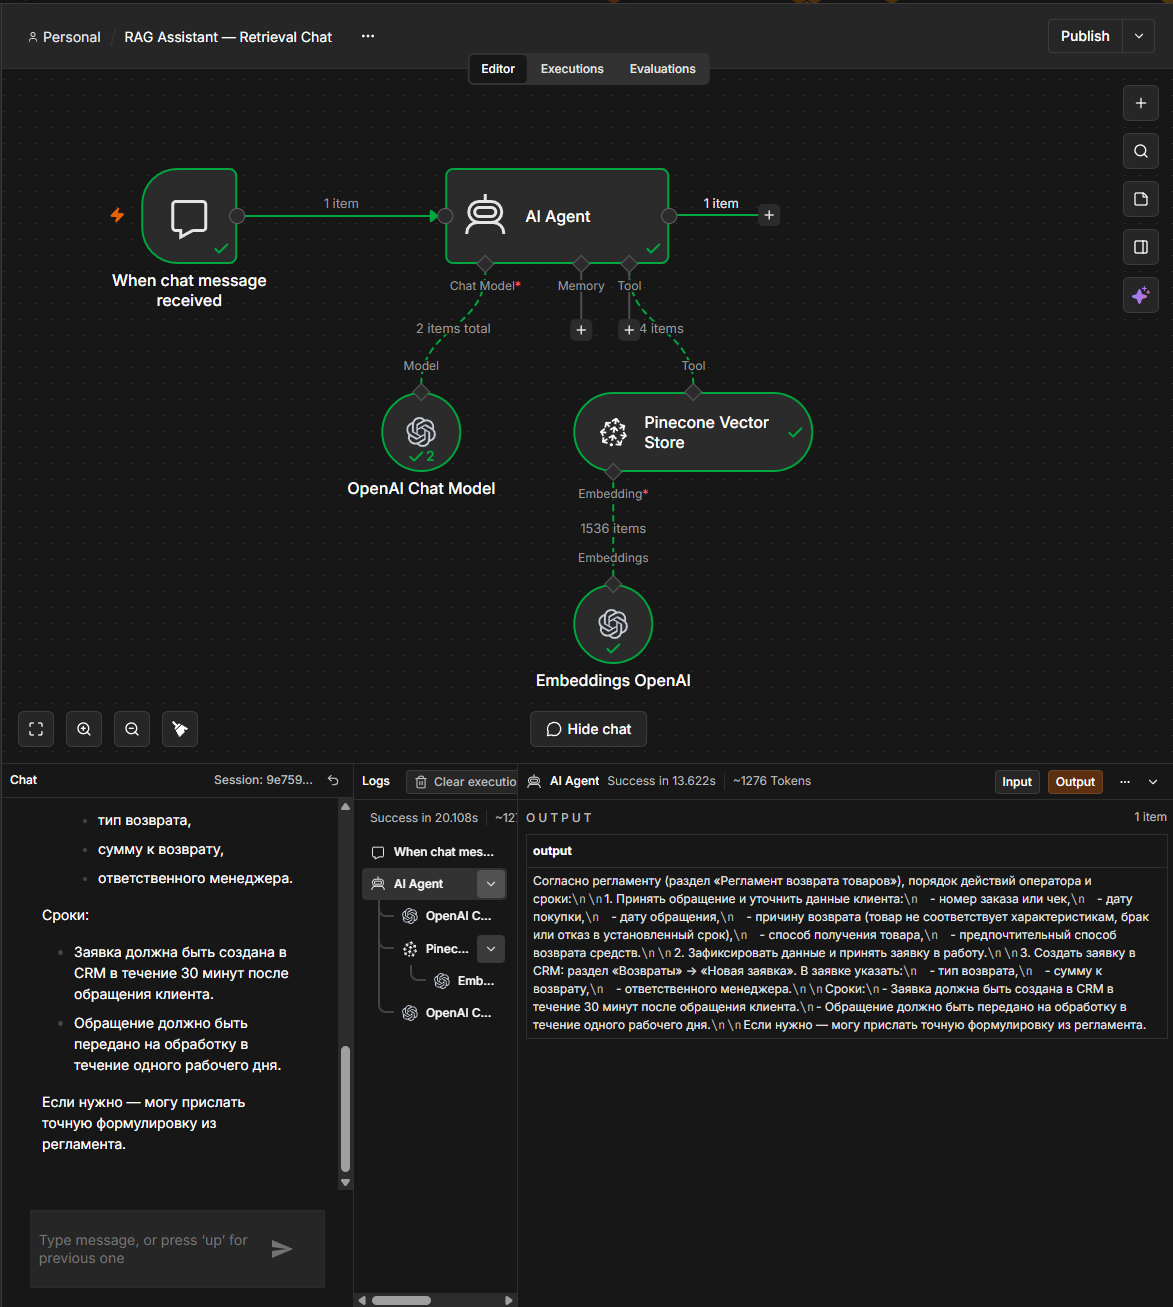Click the RAG Assistant workflow name
The image size is (1173, 1307).
click(228, 37)
